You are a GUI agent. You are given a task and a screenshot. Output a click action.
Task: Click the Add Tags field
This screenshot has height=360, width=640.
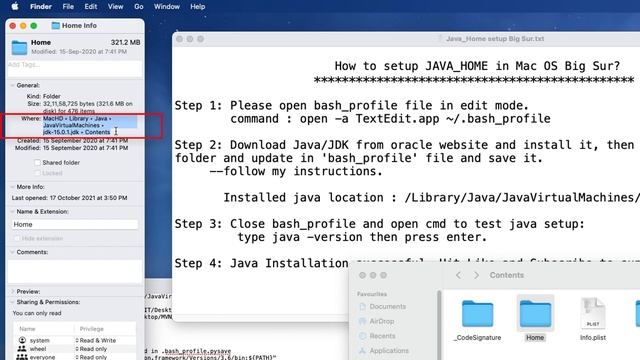click(x=75, y=68)
